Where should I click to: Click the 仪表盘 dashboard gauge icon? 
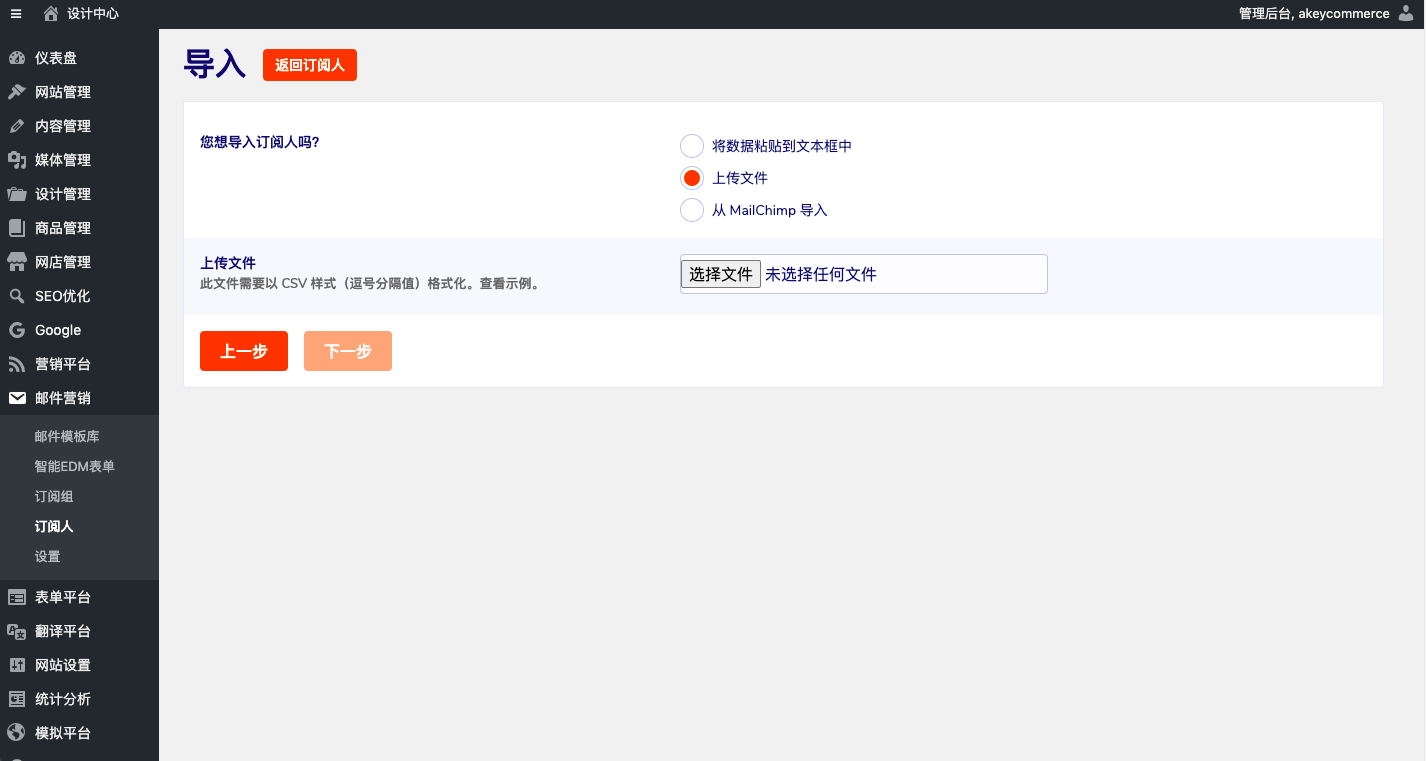[x=17, y=58]
